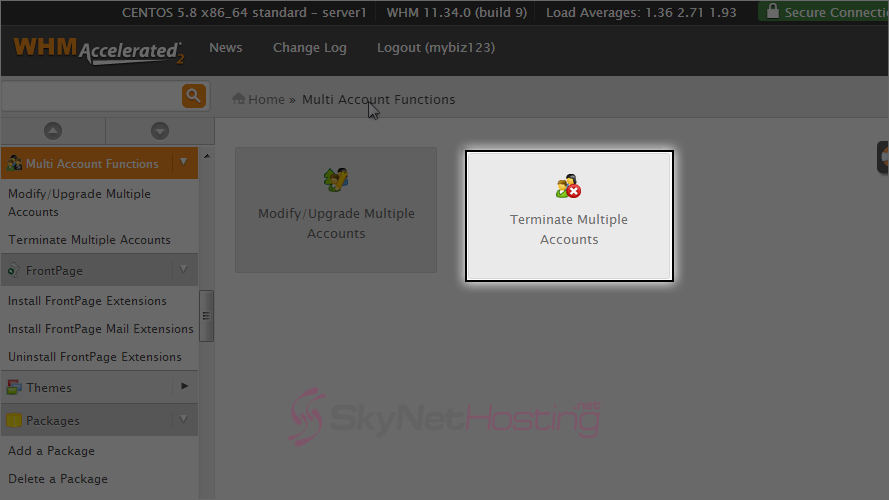This screenshot has width=889, height=500.
Task: Click the sidebar scrollbar up arrow
Action: pos(207,155)
